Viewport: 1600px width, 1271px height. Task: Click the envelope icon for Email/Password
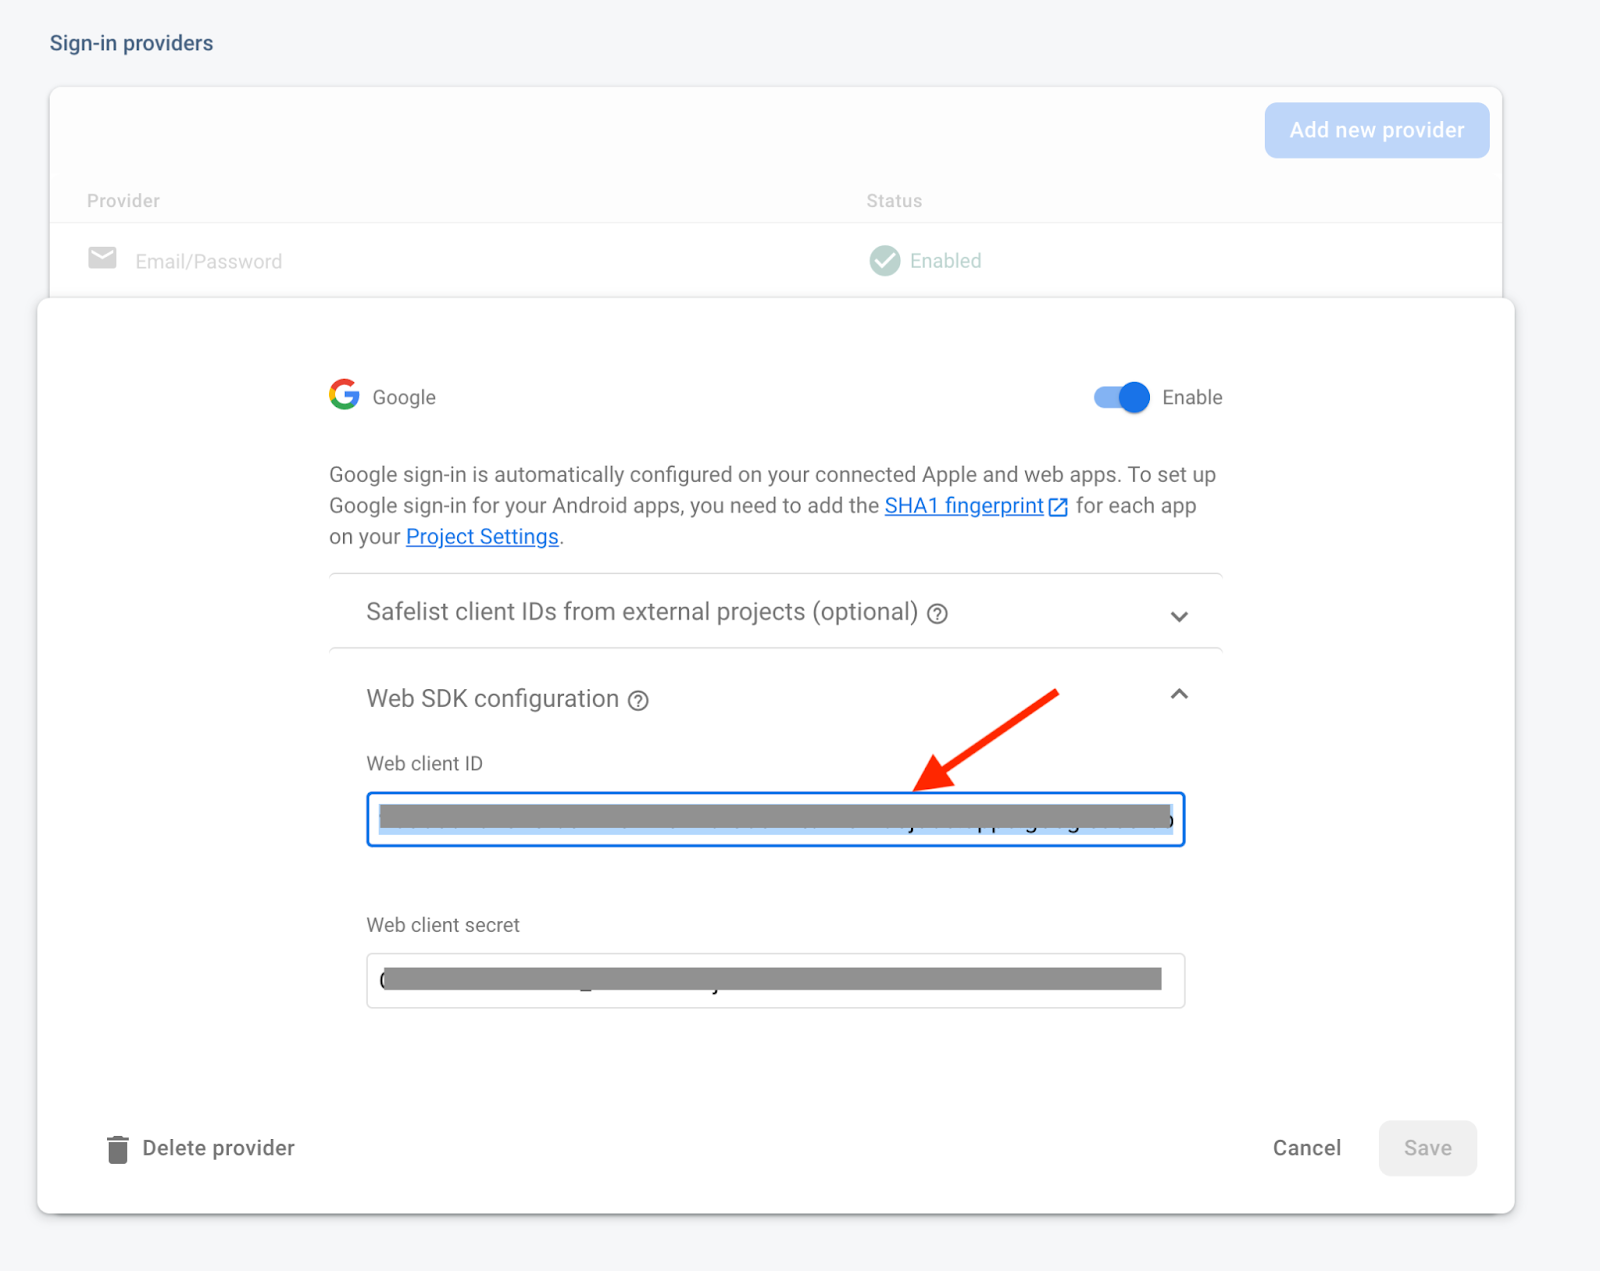(x=102, y=259)
